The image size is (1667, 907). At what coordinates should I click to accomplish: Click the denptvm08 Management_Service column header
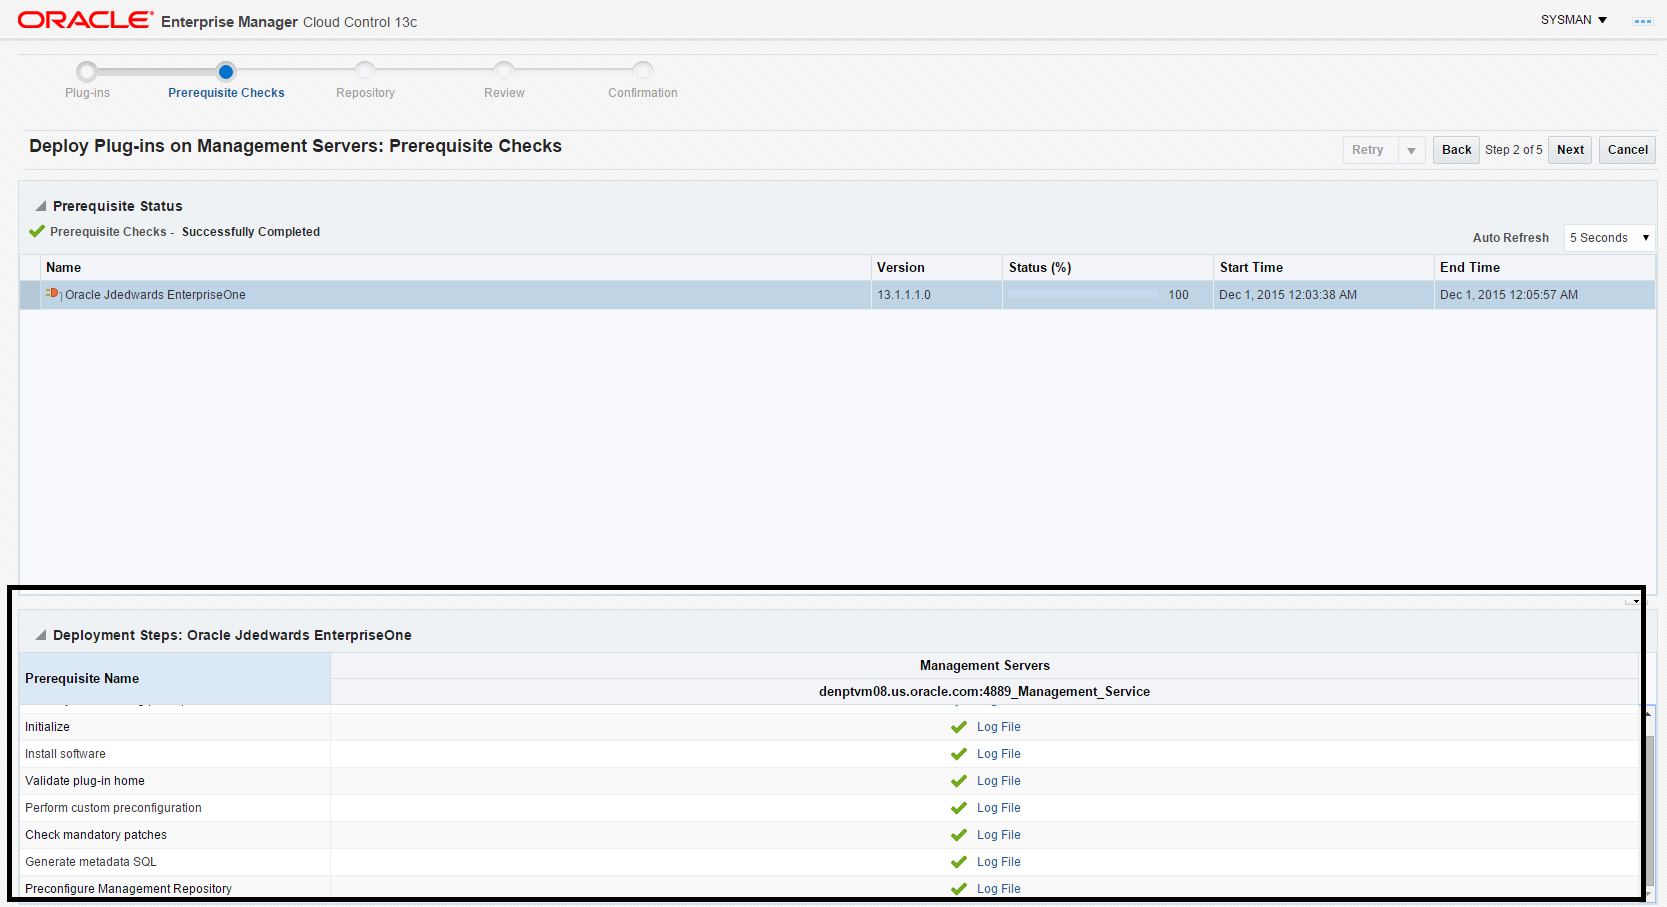985,692
